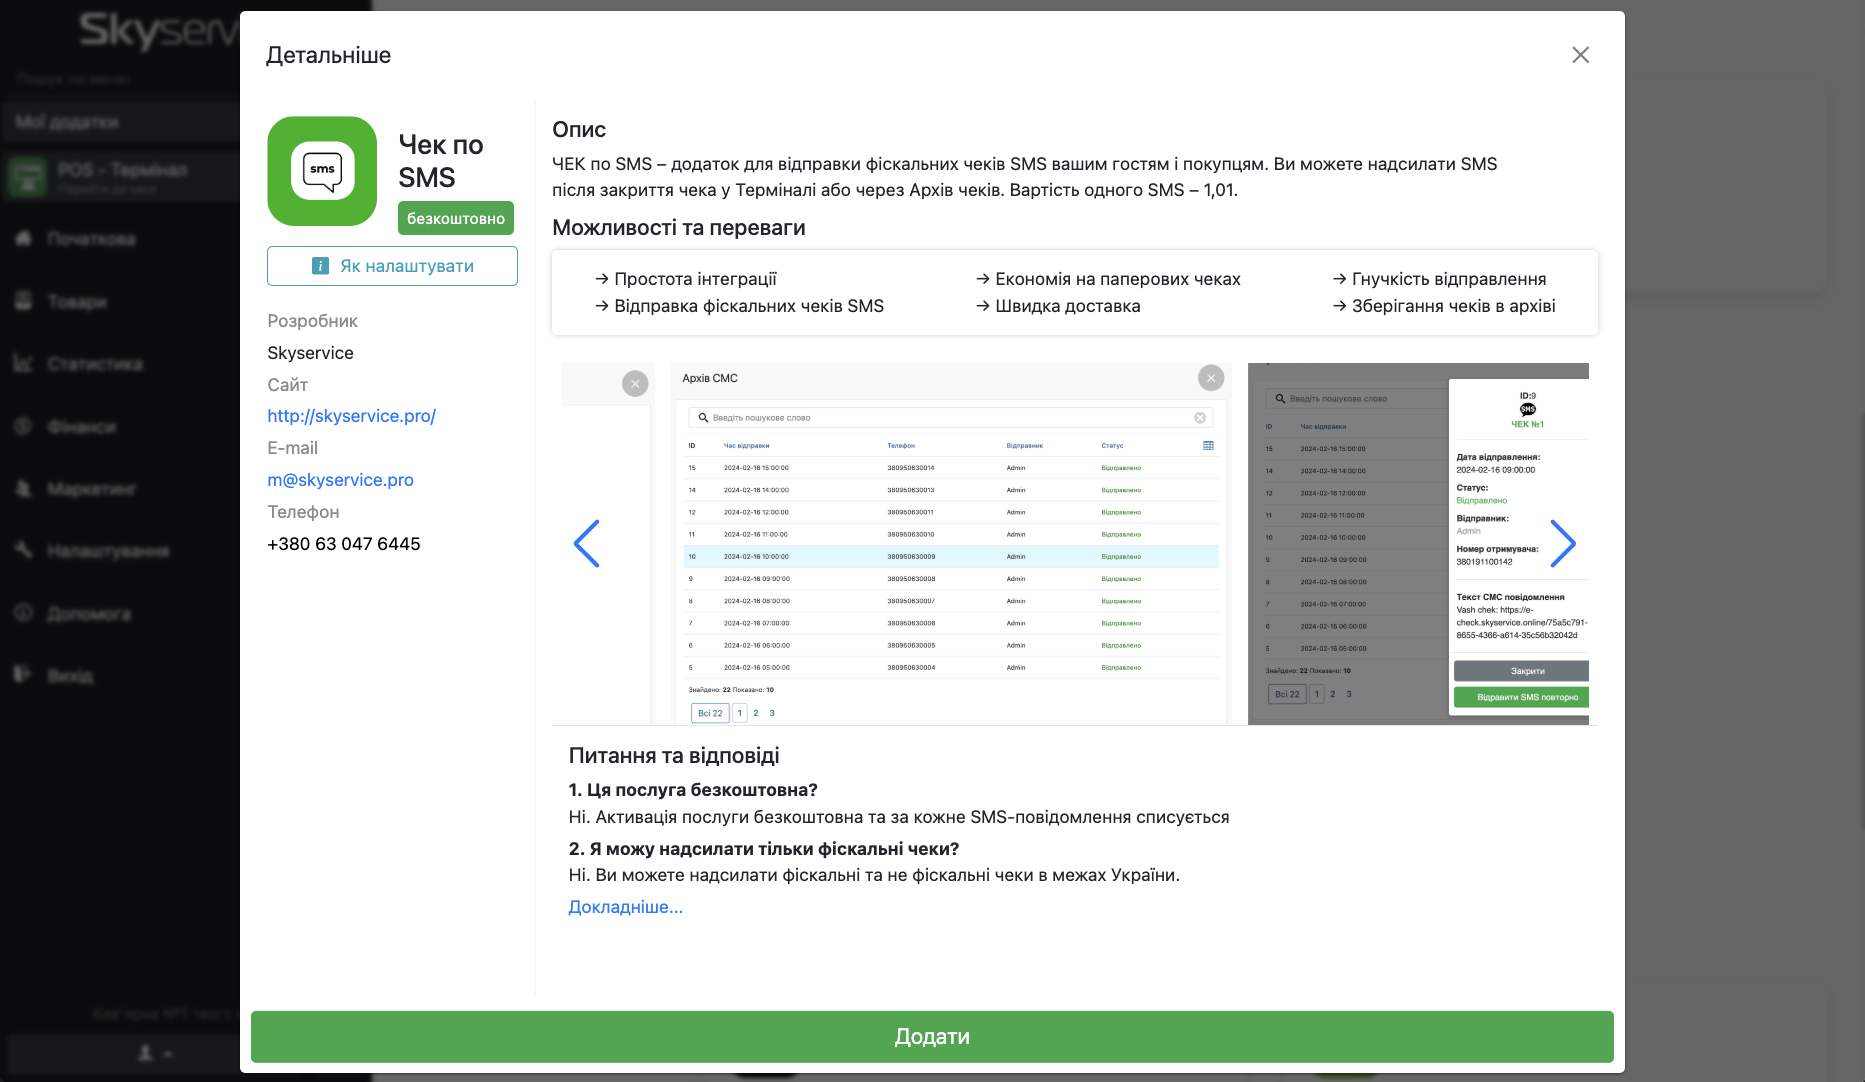Screen dimensions: 1865x1082
Task: Open the Докладніше... link
Action: (625, 907)
